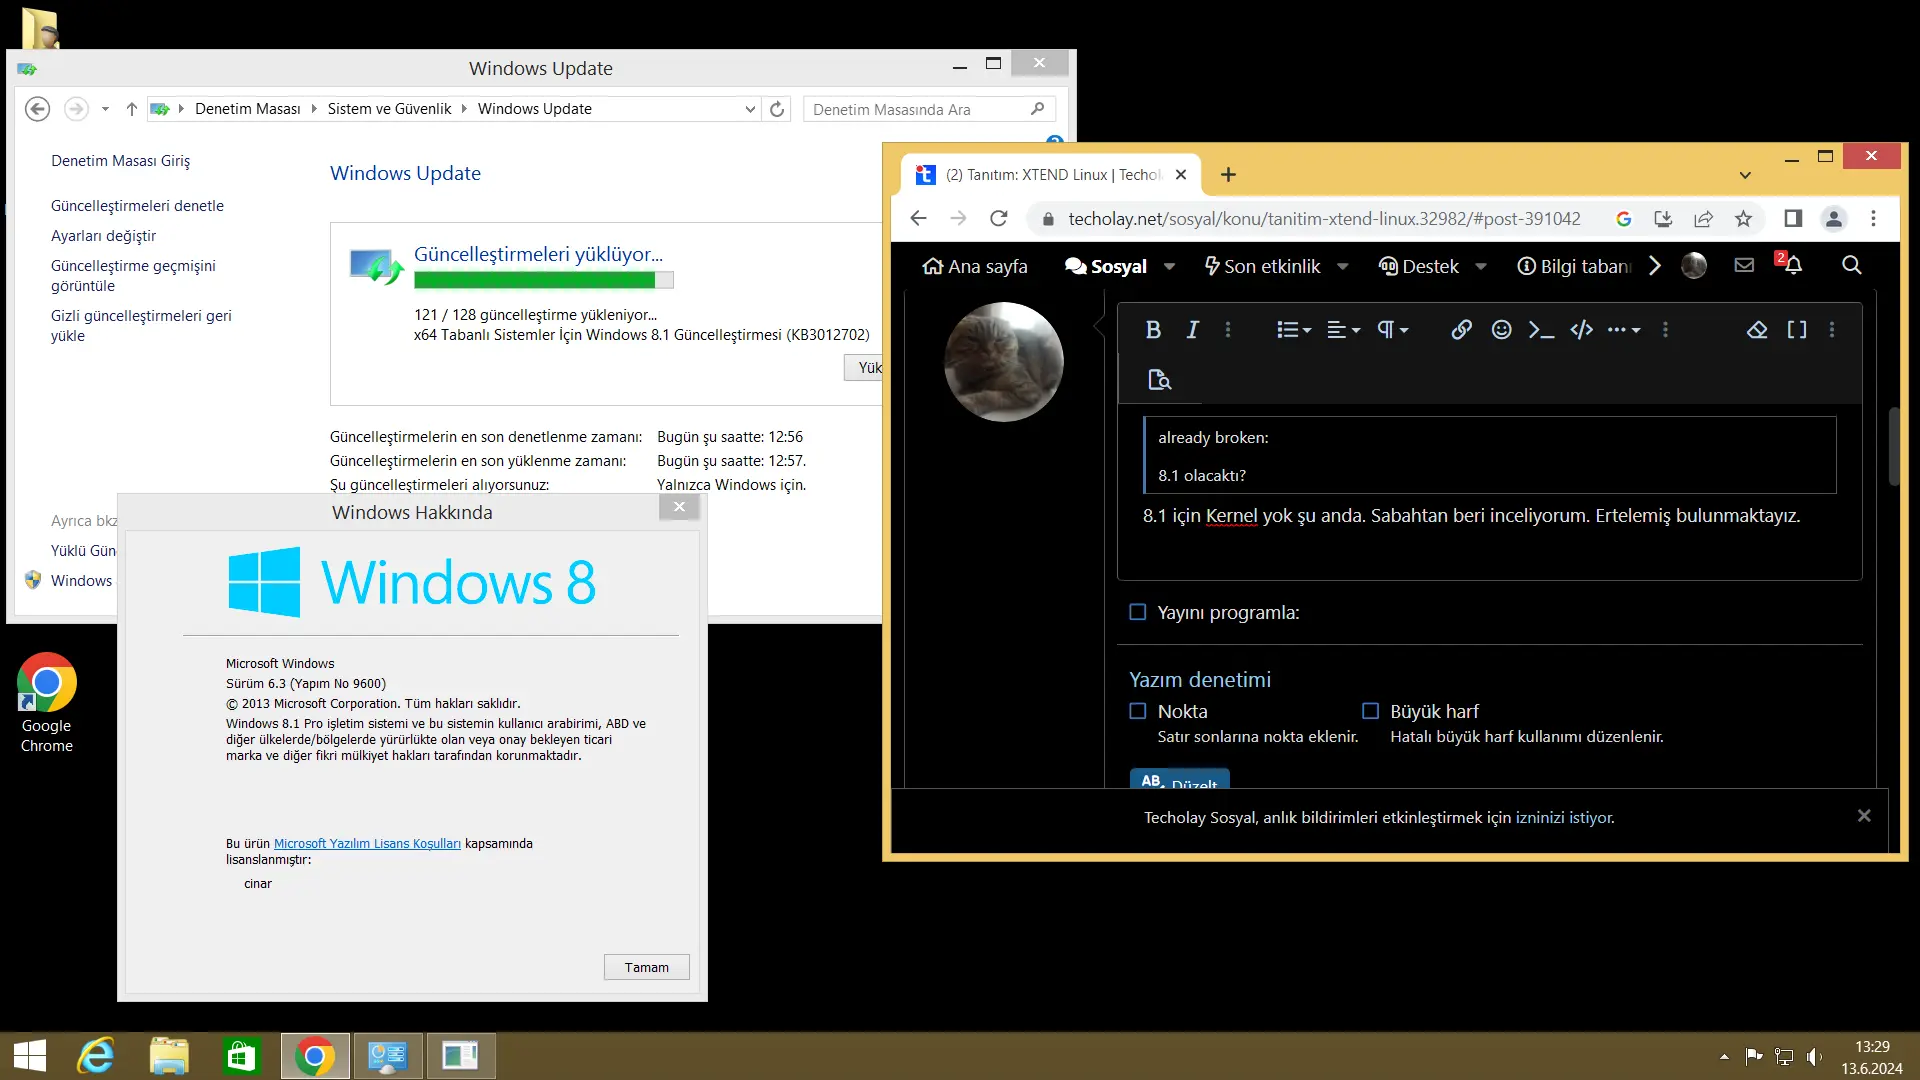Open Ayarları değiştir in Windows Update
The image size is (1920, 1080).
[103, 236]
